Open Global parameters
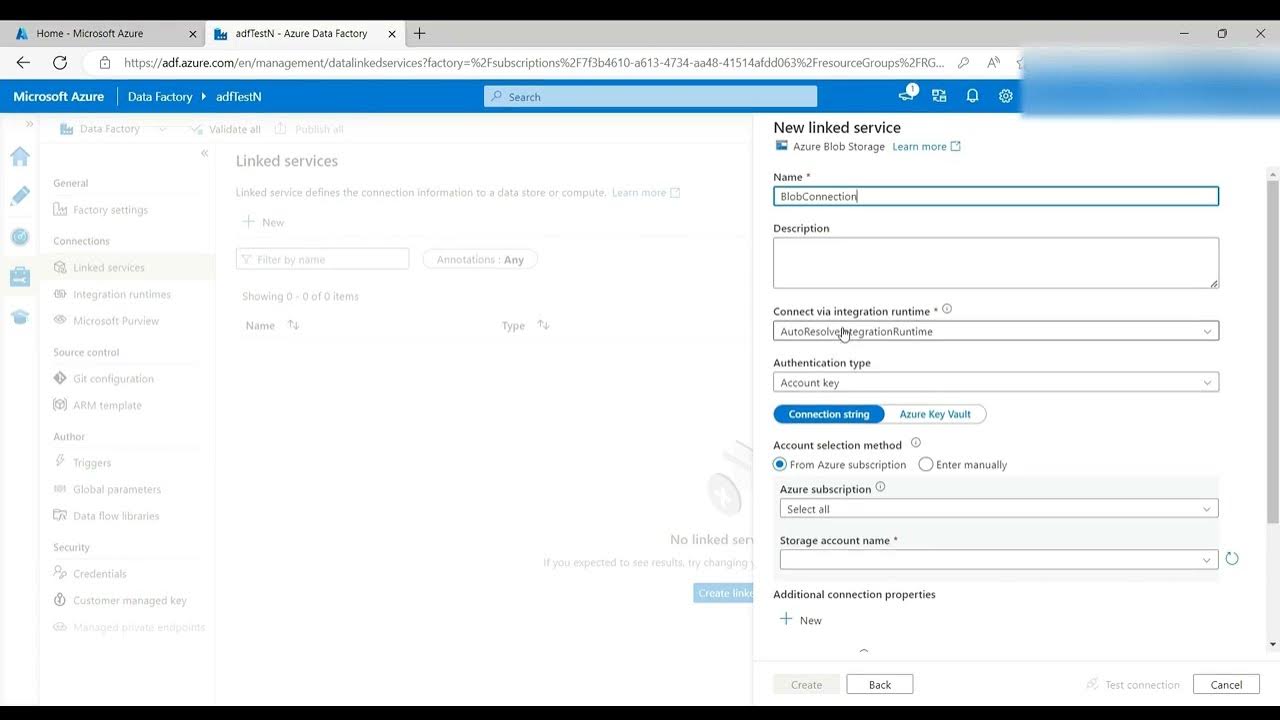1280x720 pixels. [117, 489]
